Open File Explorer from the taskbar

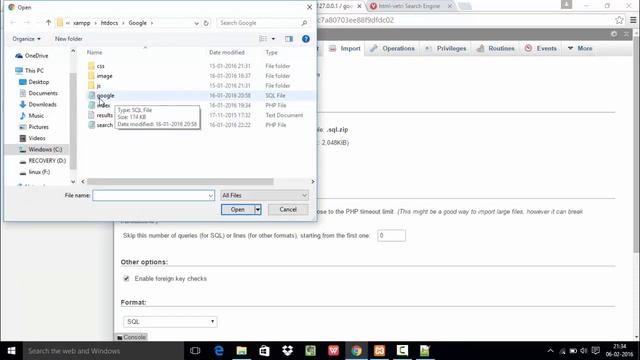242,351
